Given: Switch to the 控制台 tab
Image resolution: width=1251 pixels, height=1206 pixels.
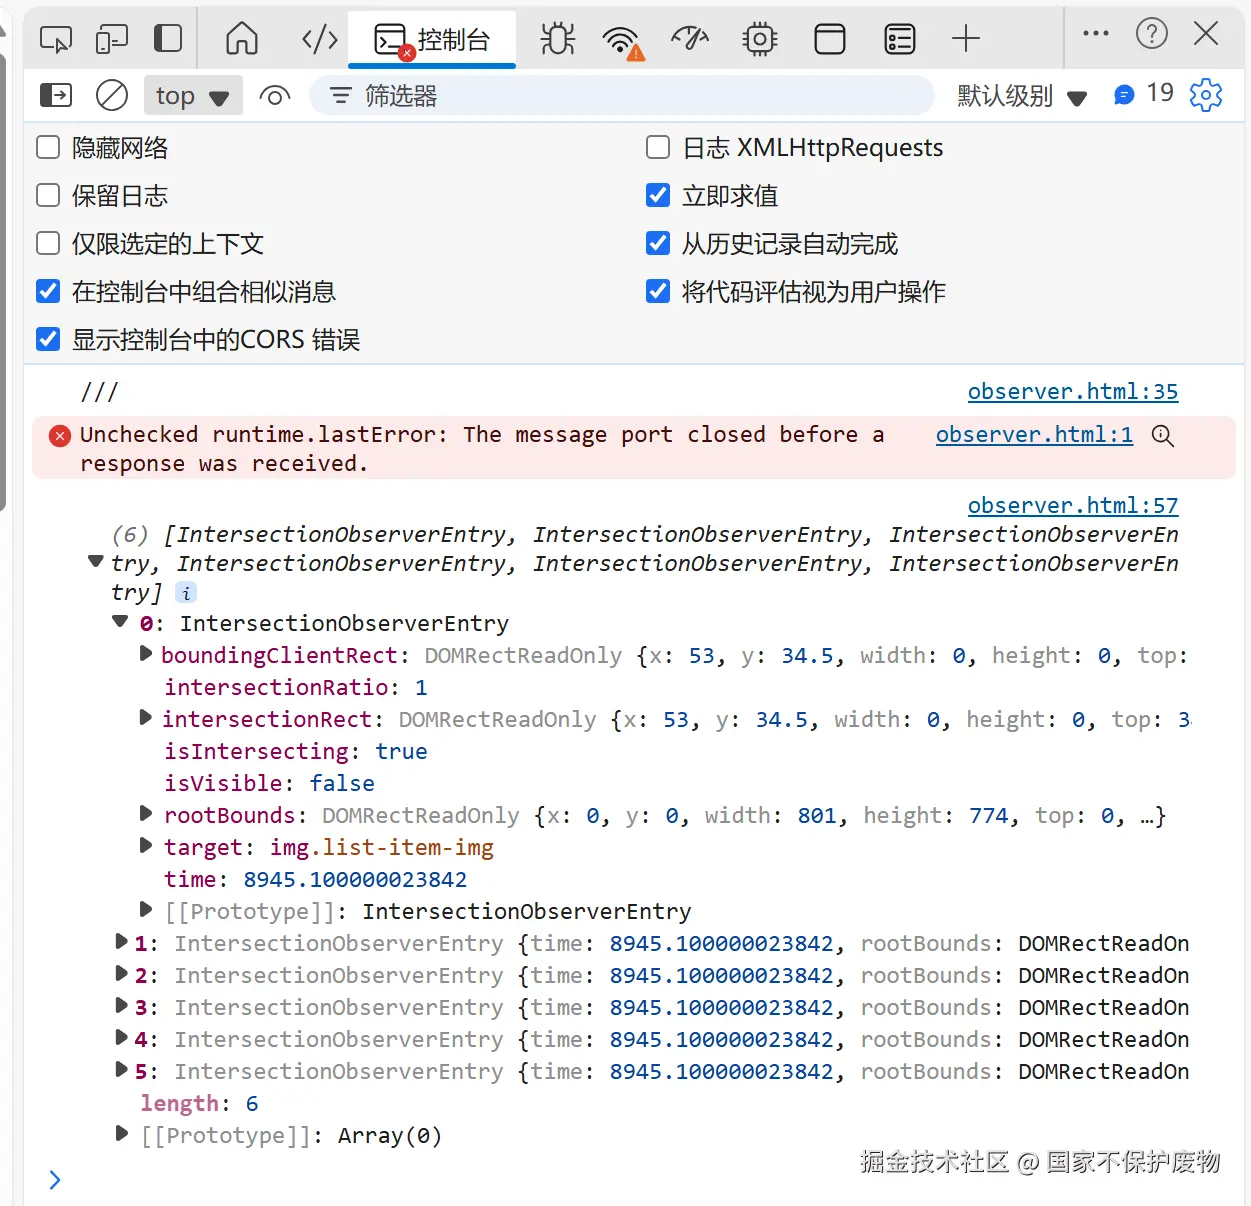Looking at the screenshot, I should (432, 39).
